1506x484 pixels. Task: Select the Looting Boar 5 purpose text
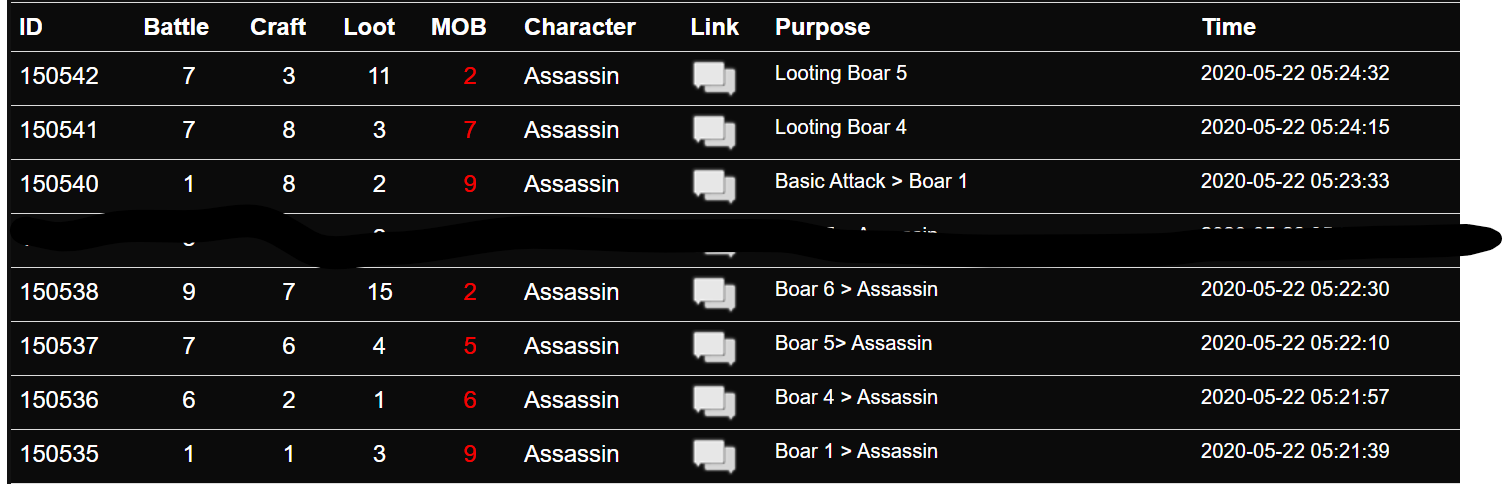(x=841, y=74)
